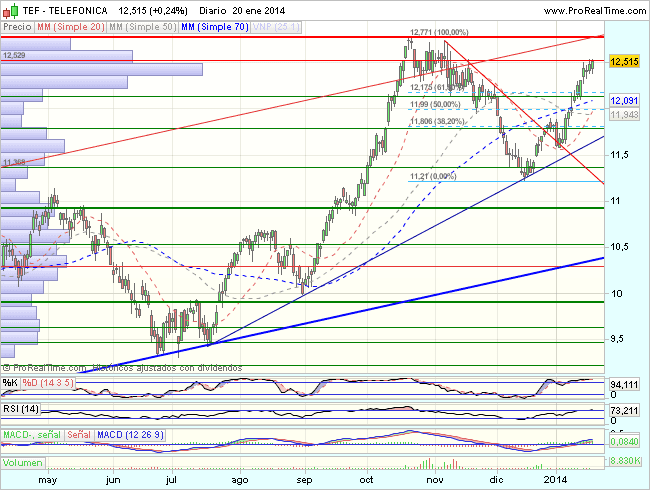Select the yellow 12,515 current price tag
The width and height of the screenshot is (650, 490).
coord(625,62)
